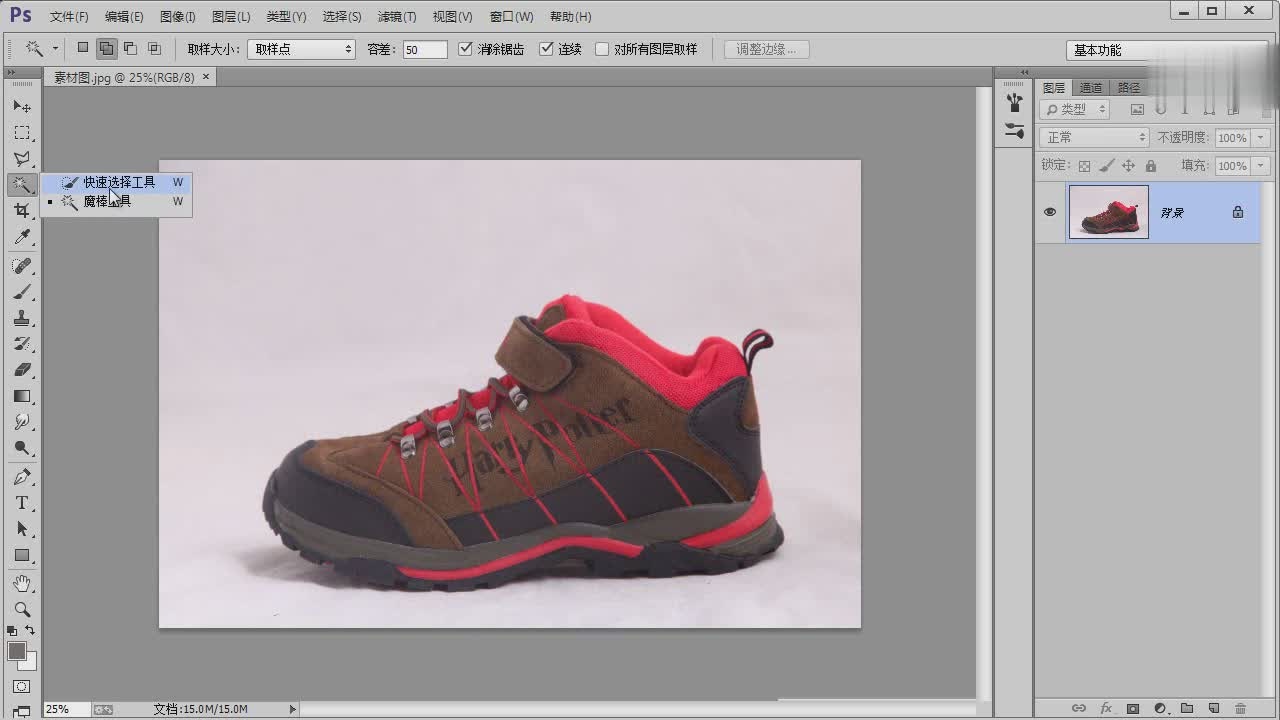Open the brush presets panel icon
Viewport: 1280px width, 720px height.
pos(1015,103)
